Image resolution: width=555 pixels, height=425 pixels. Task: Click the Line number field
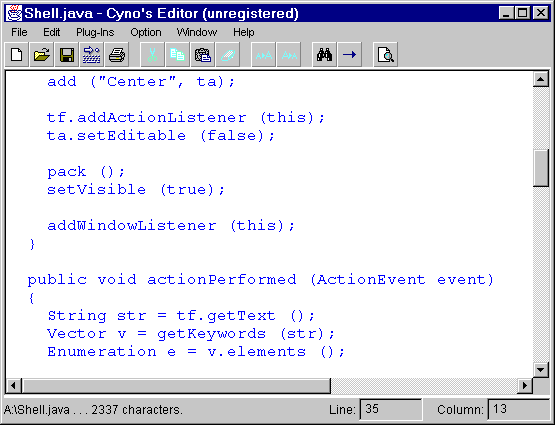click(x=390, y=409)
